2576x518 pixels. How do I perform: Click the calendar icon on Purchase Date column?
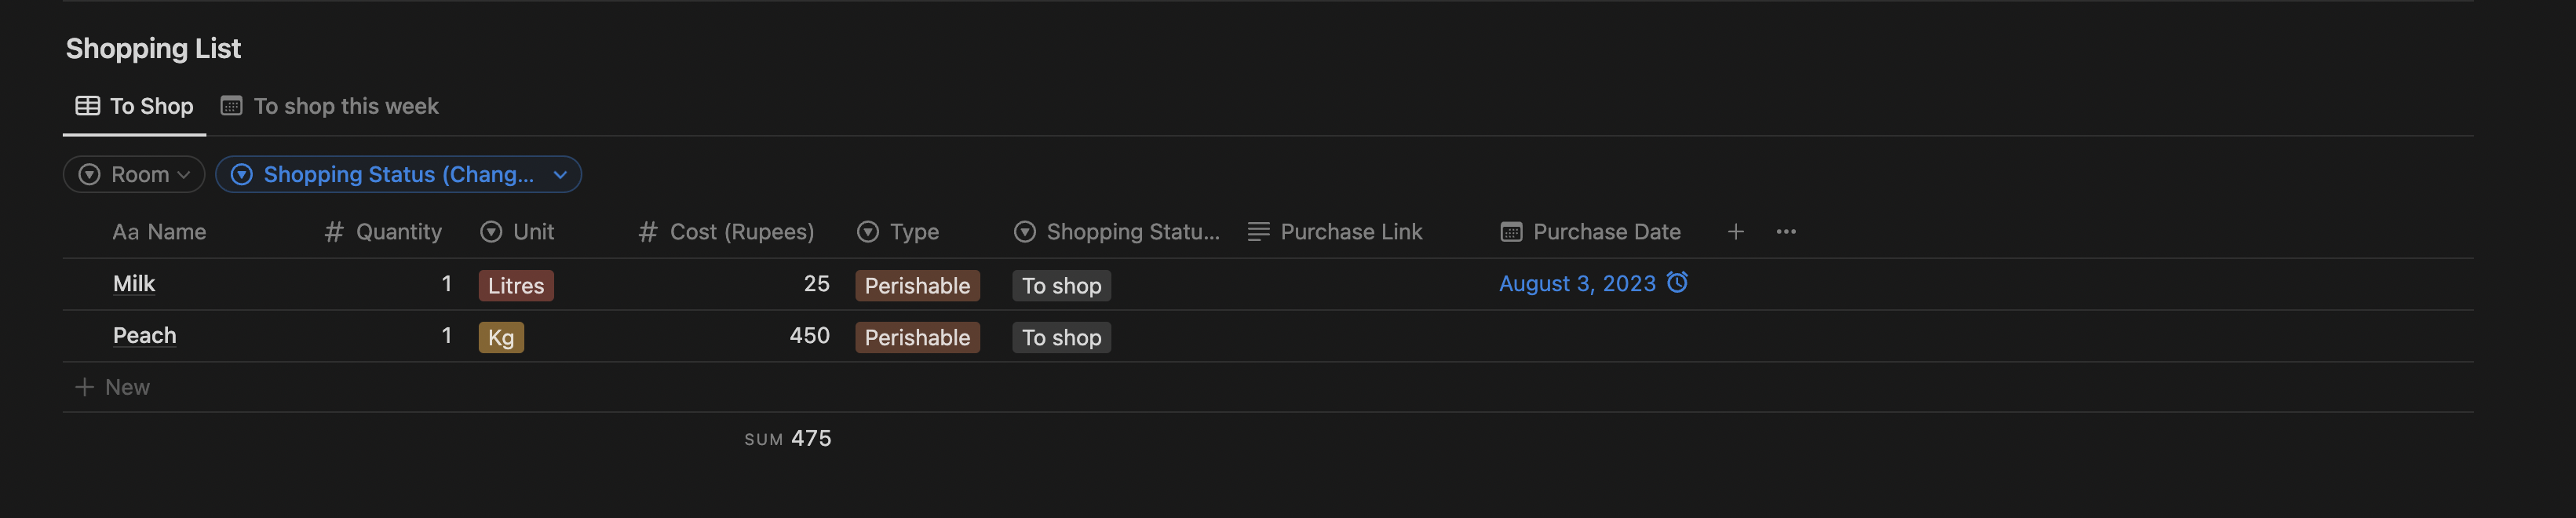tap(1510, 232)
